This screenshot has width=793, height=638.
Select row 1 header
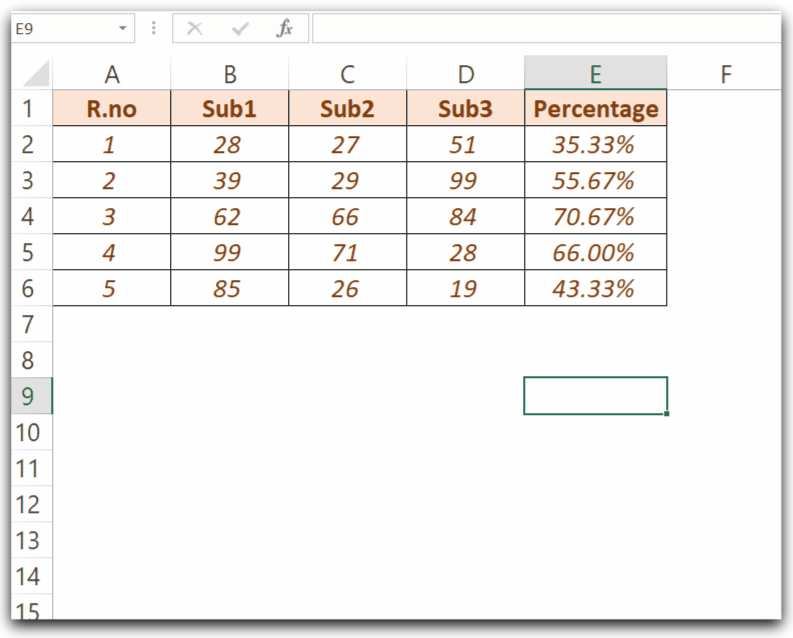pyautogui.click(x=32, y=108)
